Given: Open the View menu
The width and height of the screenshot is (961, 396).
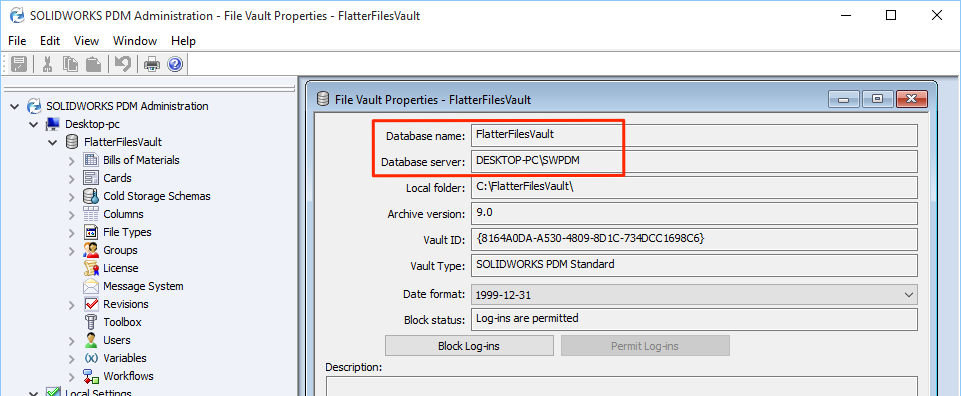Looking at the screenshot, I should pos(86,41).
